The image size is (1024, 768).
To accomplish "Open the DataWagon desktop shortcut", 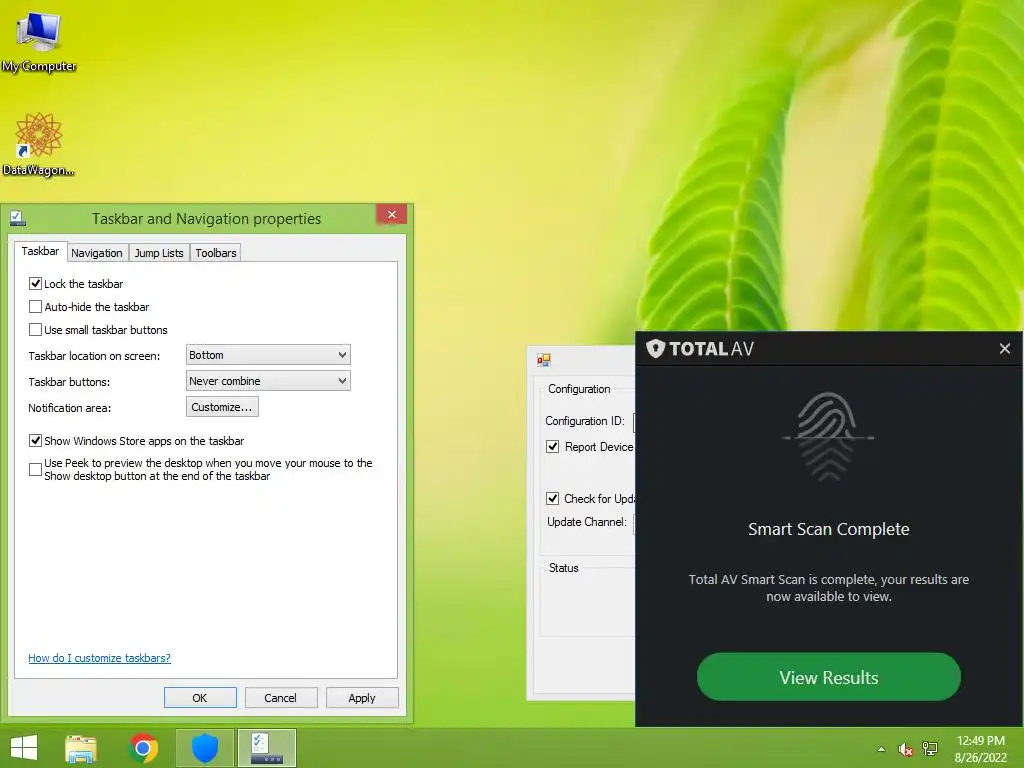I will pyautogui.click(x=39, y=144).
